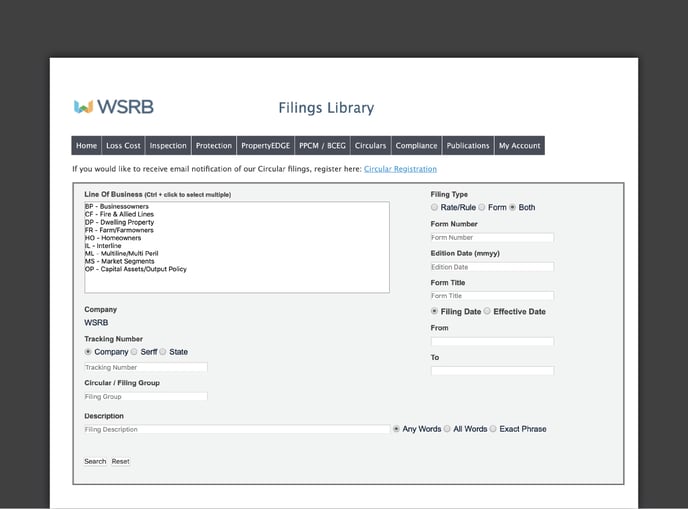Screen dimensions: 688x509
Task: Open PPCM / BCEG menu
Action: (x=322, y=146)
